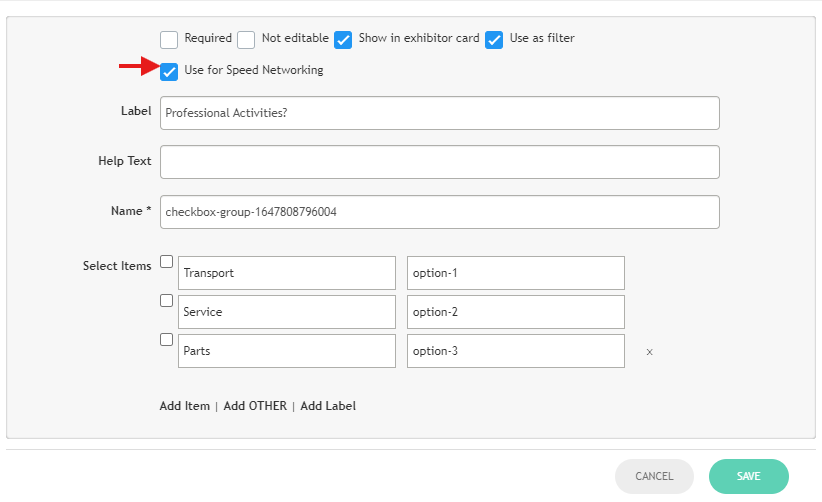Click the option-1 value field
822x502 pixels.
[515, 273]
